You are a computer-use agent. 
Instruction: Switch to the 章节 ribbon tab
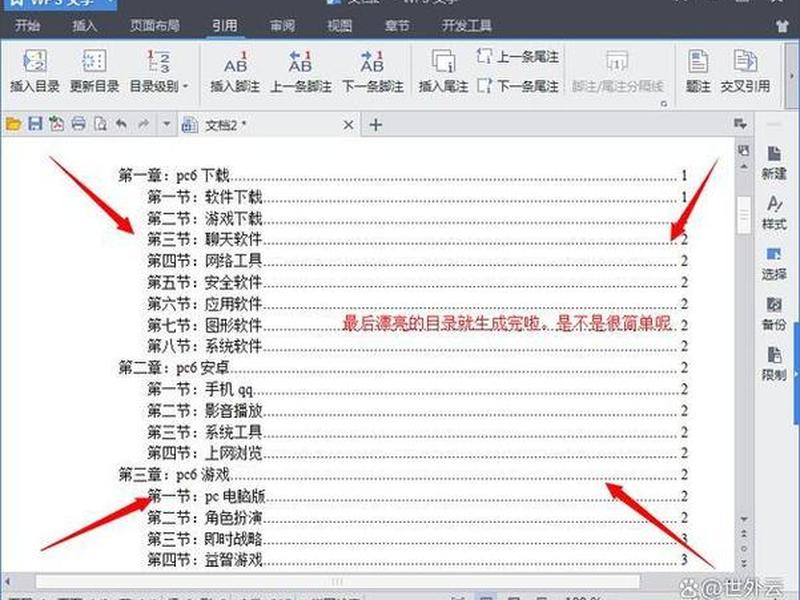[x=397, y=25]
